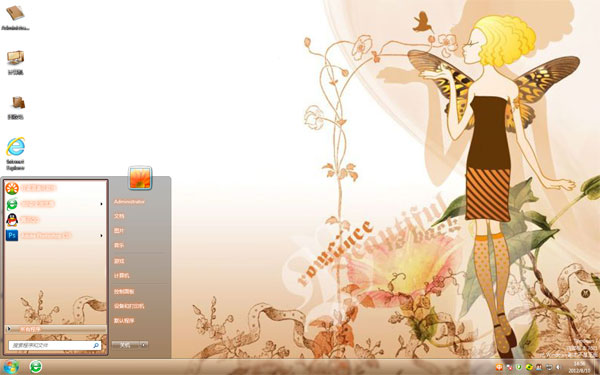Image resolution: width=600 pixels, height=375 pixels.
Task: Open 默认程序 (Default Programs)
Action: tap(124, 321)
